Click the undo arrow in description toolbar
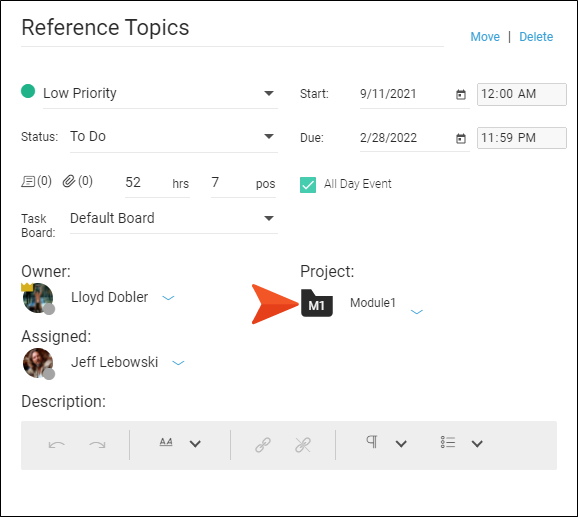Viewport: 578px width, 517px height. (x=57, y=445)
